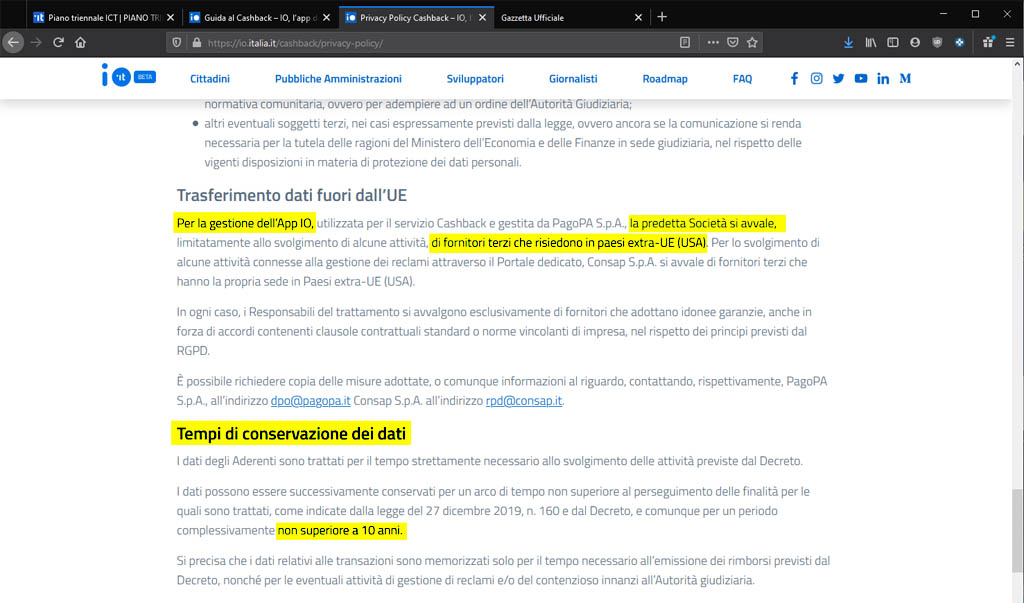This screenshot has width=1024, height=603.
Task: Click the dpo@pagopa.it email link
Action: click(x=310, y=400)
